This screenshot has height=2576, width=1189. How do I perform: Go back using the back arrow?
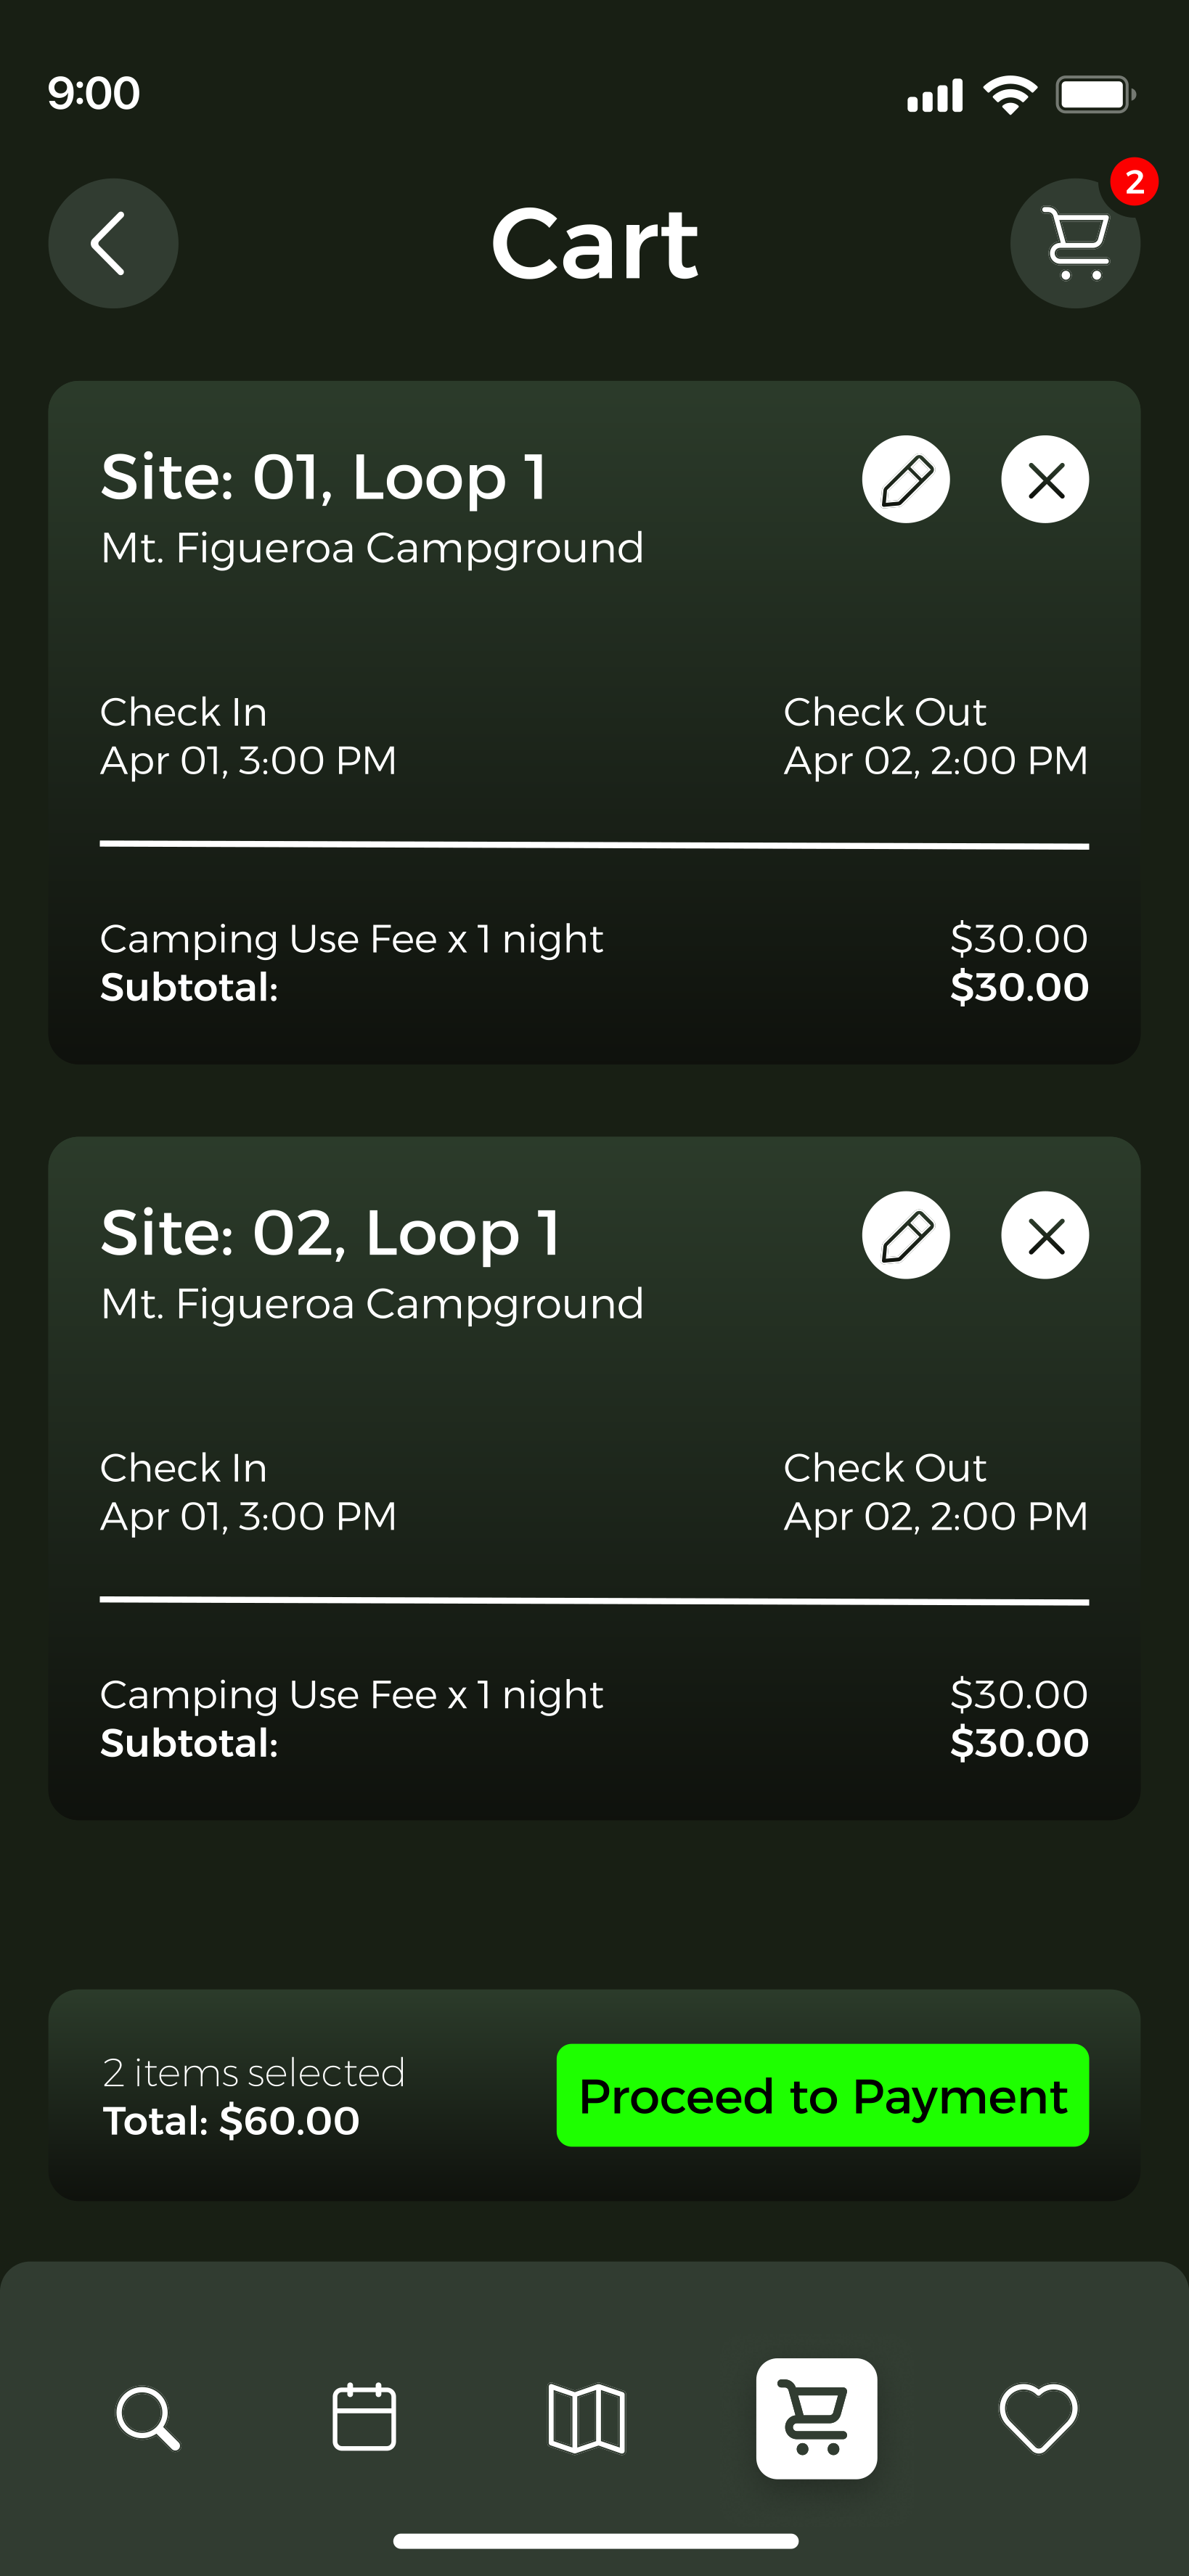[113, 243]
